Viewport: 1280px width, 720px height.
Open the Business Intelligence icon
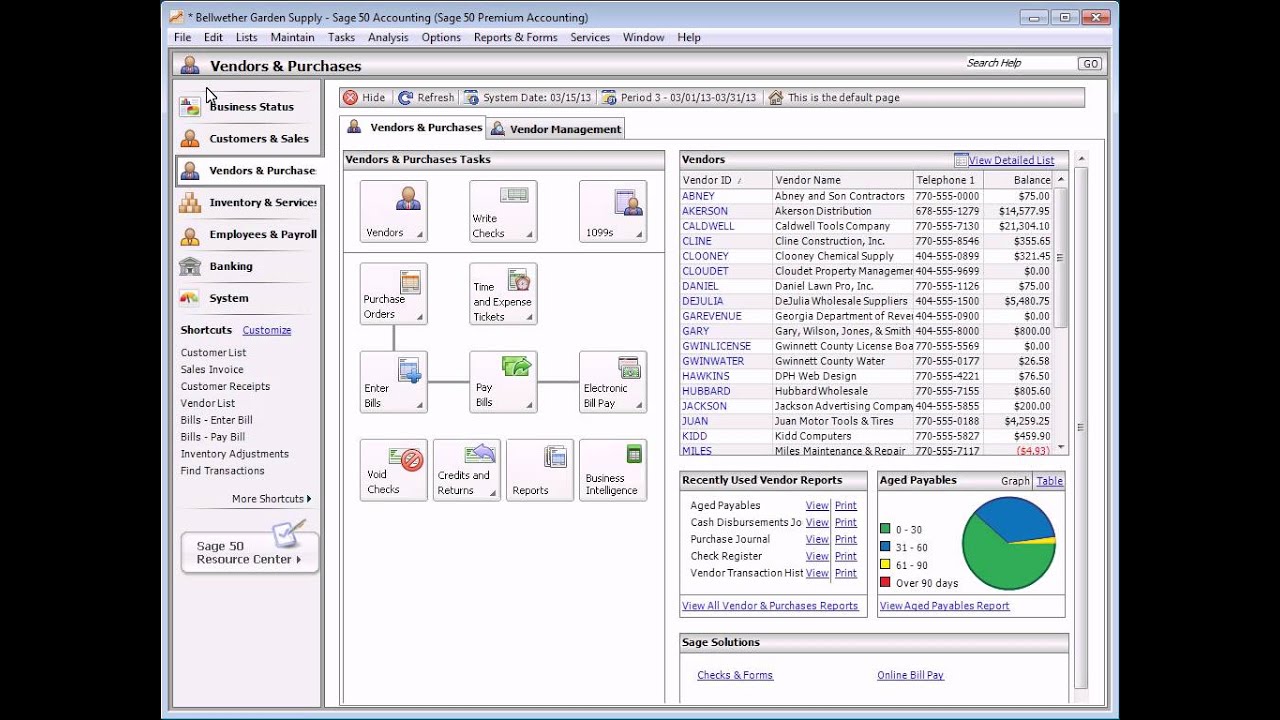(x=613, y=470)
